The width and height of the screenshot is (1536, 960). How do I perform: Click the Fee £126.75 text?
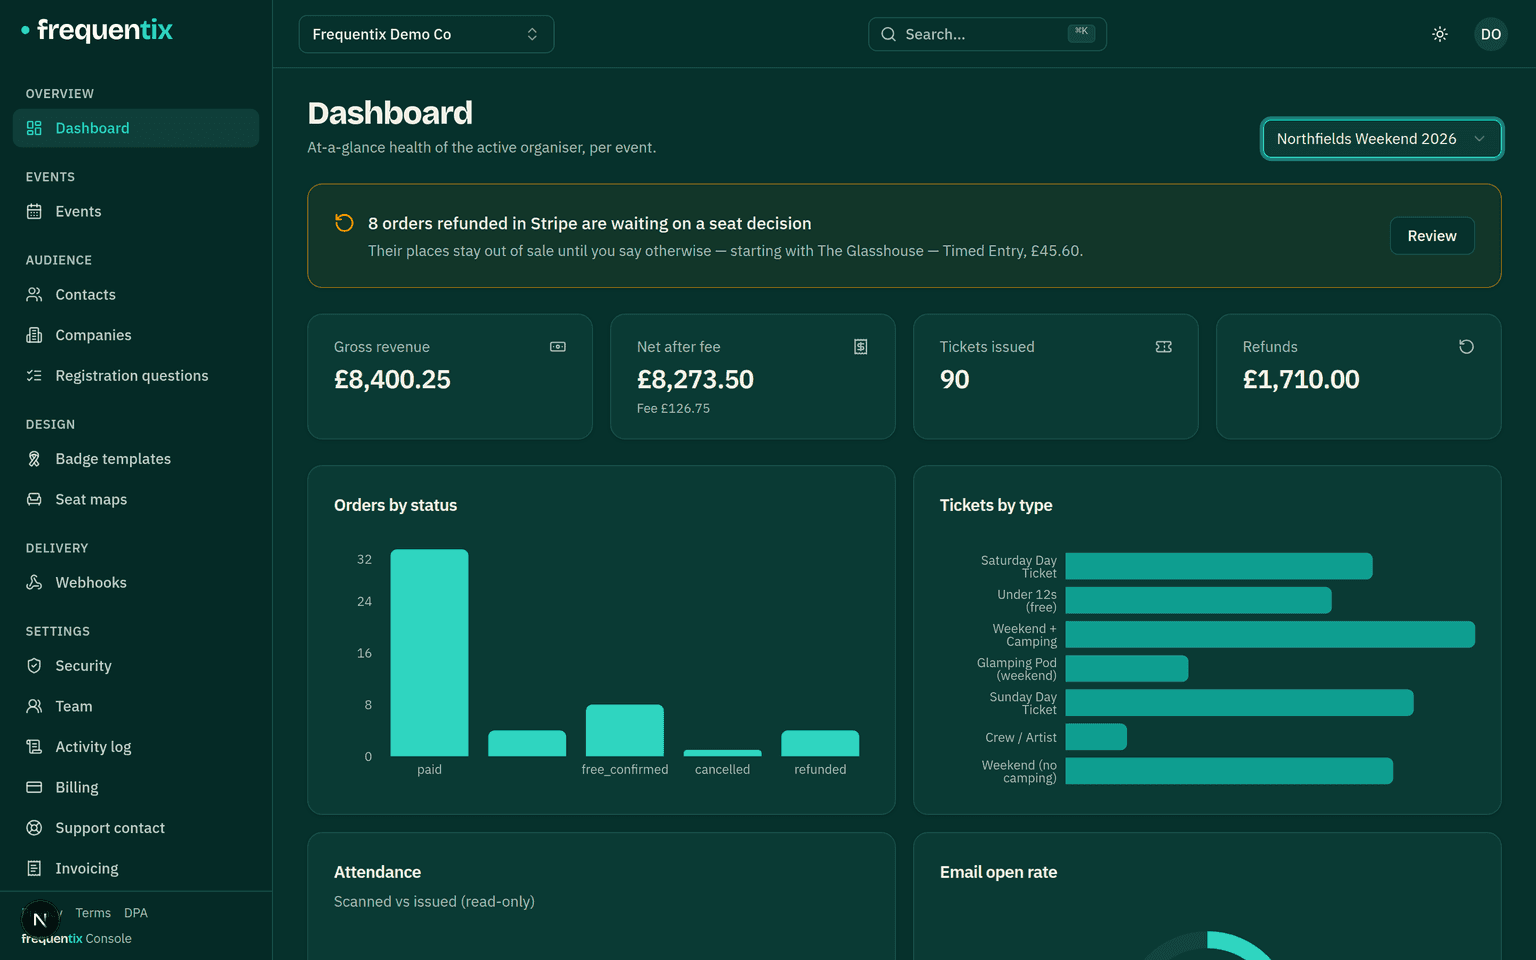[673, 408]
